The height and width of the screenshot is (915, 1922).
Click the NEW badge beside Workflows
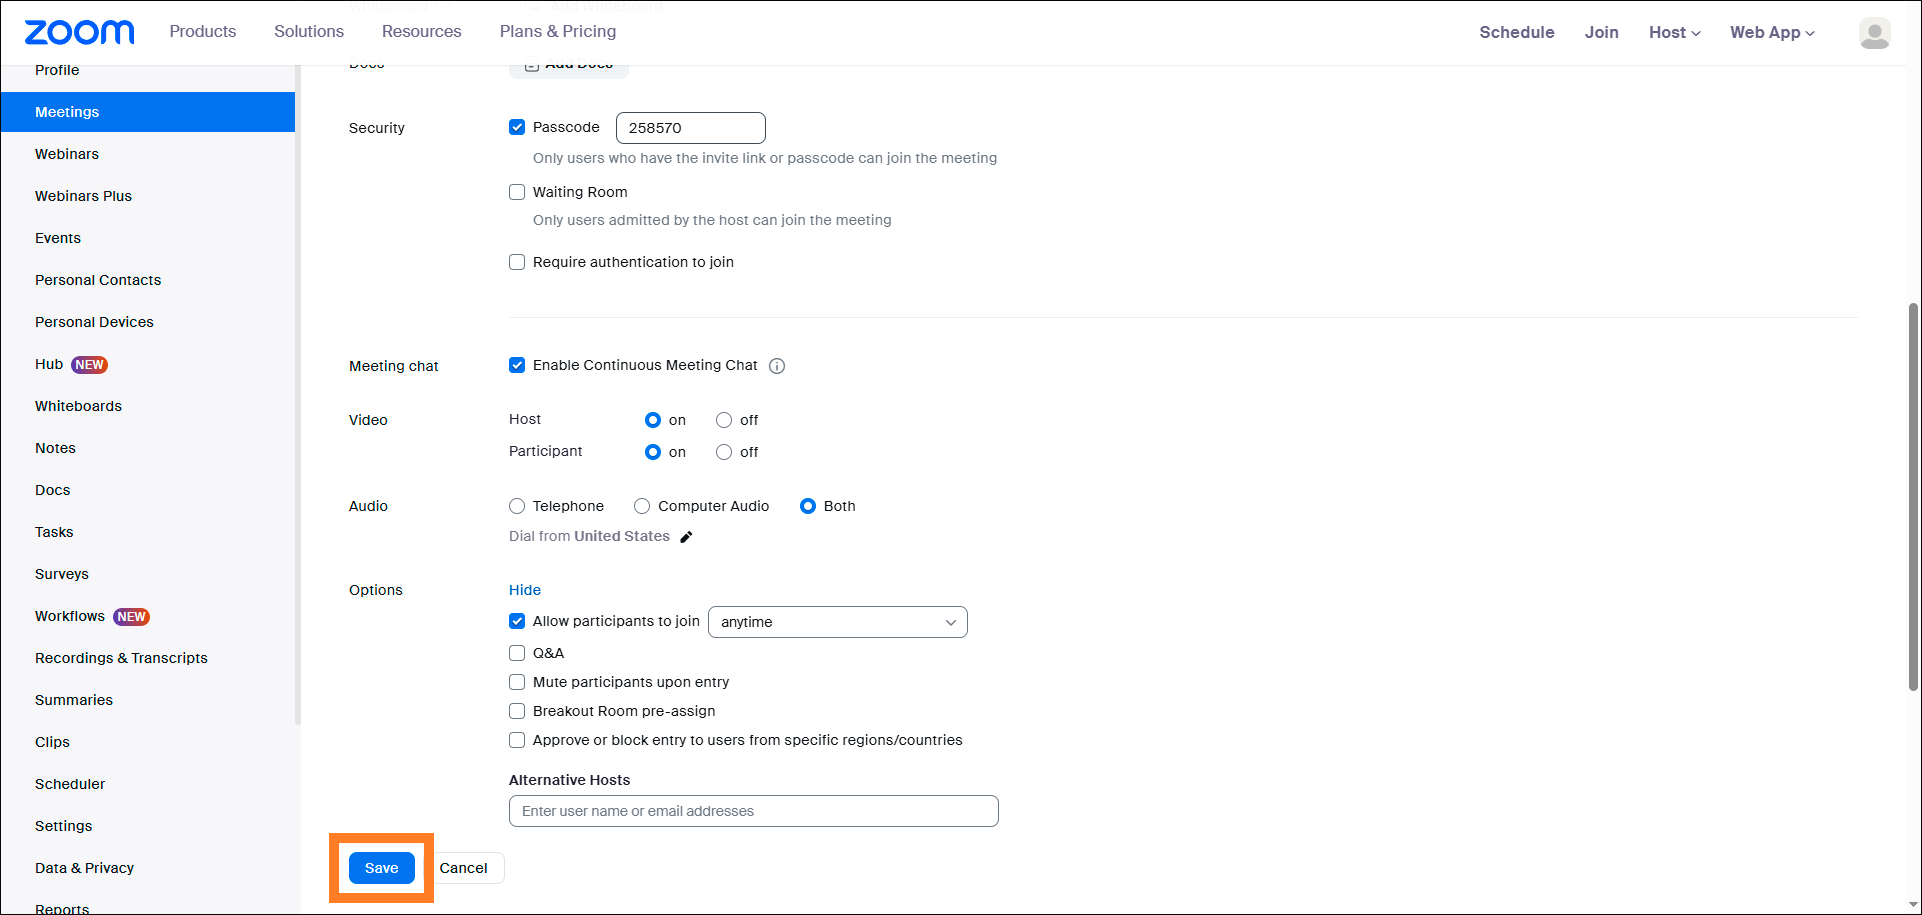(x=131, y=617)
